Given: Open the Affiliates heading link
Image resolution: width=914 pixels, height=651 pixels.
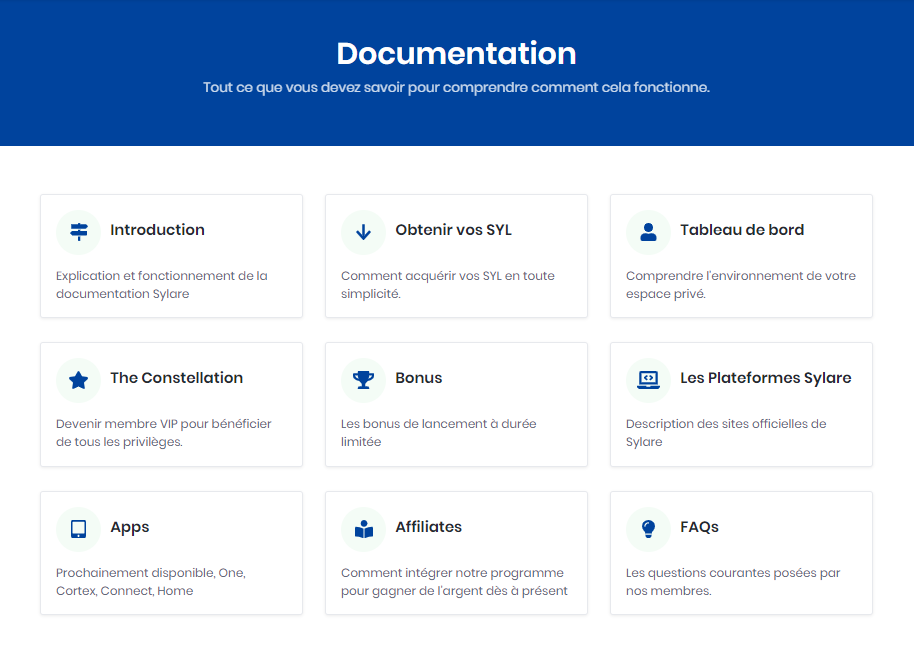Looking at the screenshot, I should point(428,527).
